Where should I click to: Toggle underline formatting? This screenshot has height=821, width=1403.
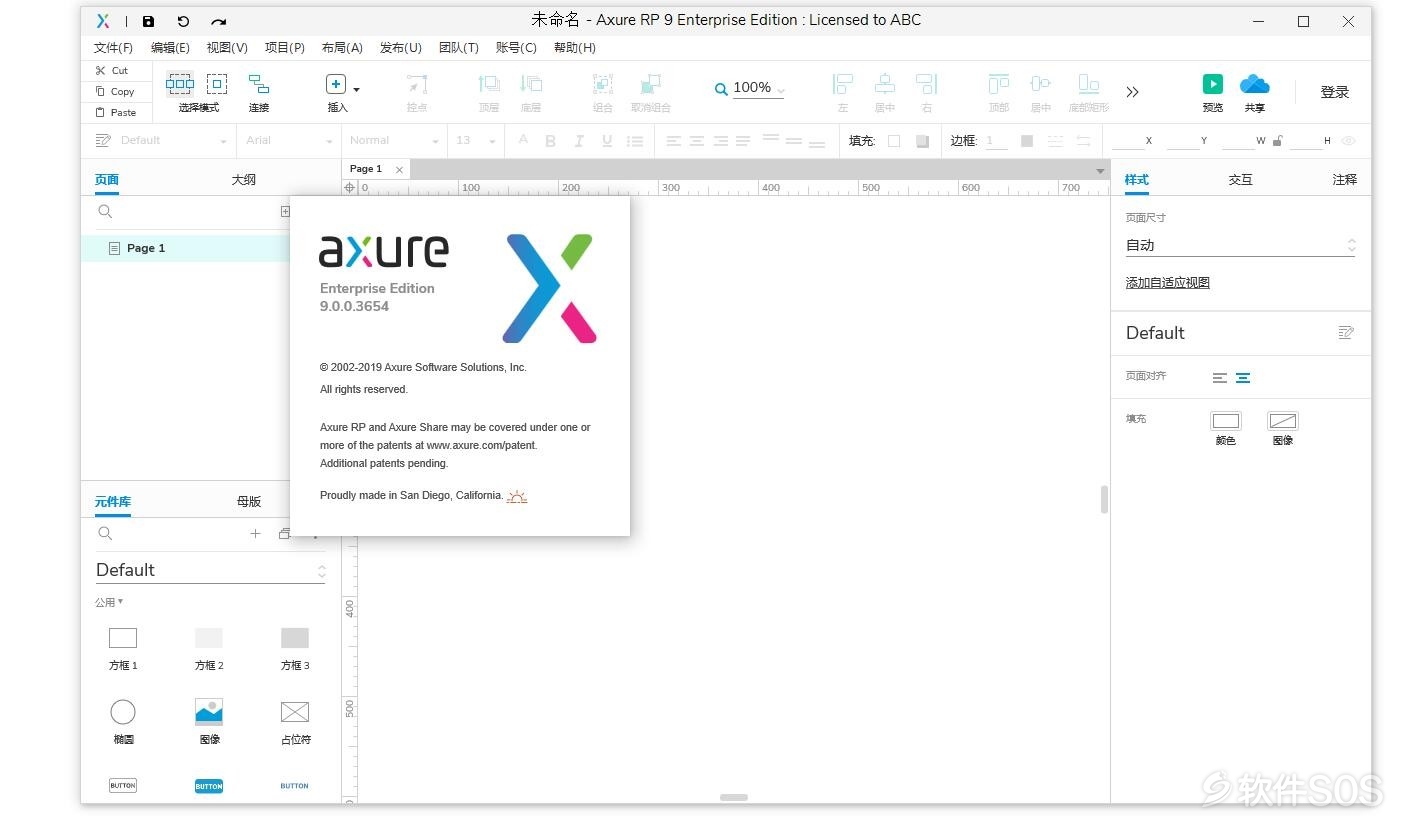click(606, 141)
